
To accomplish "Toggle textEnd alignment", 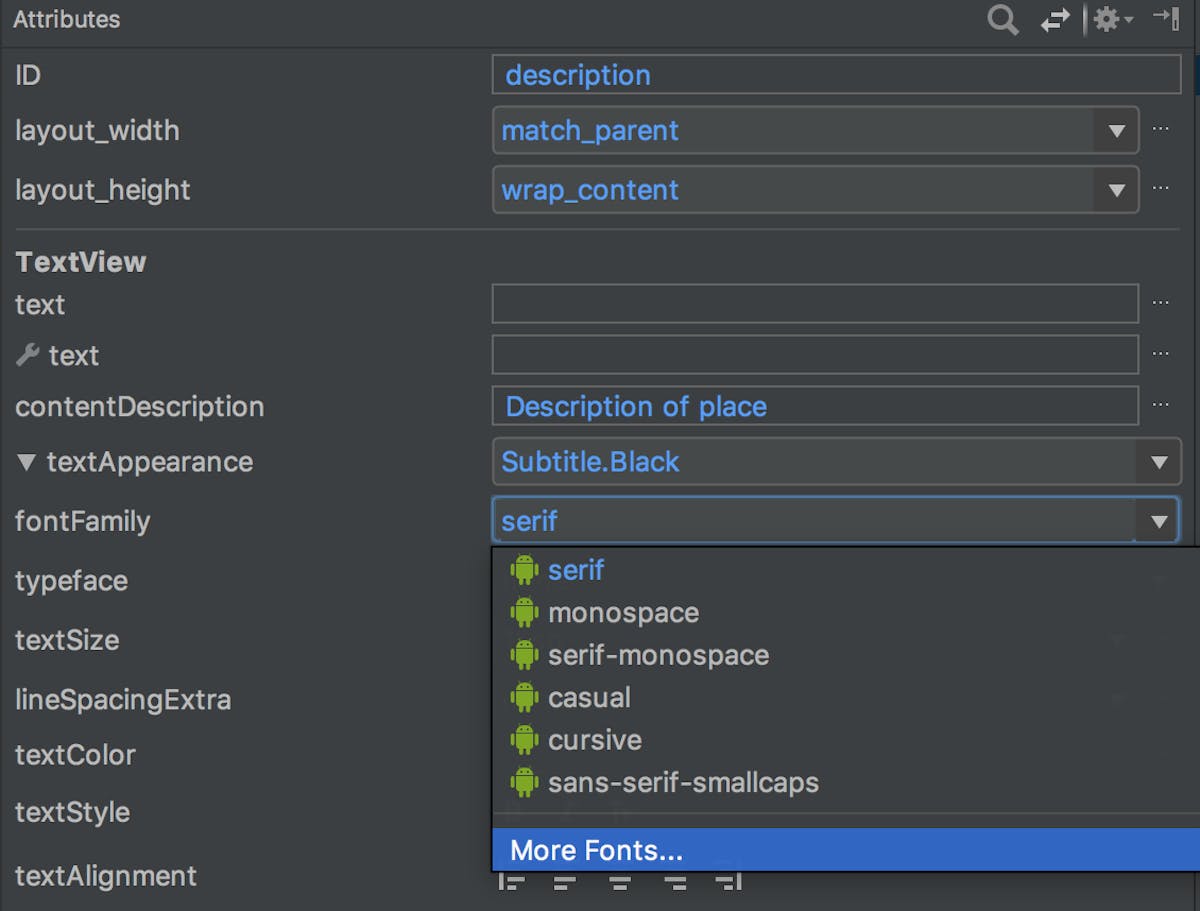I will coord(675,884).
